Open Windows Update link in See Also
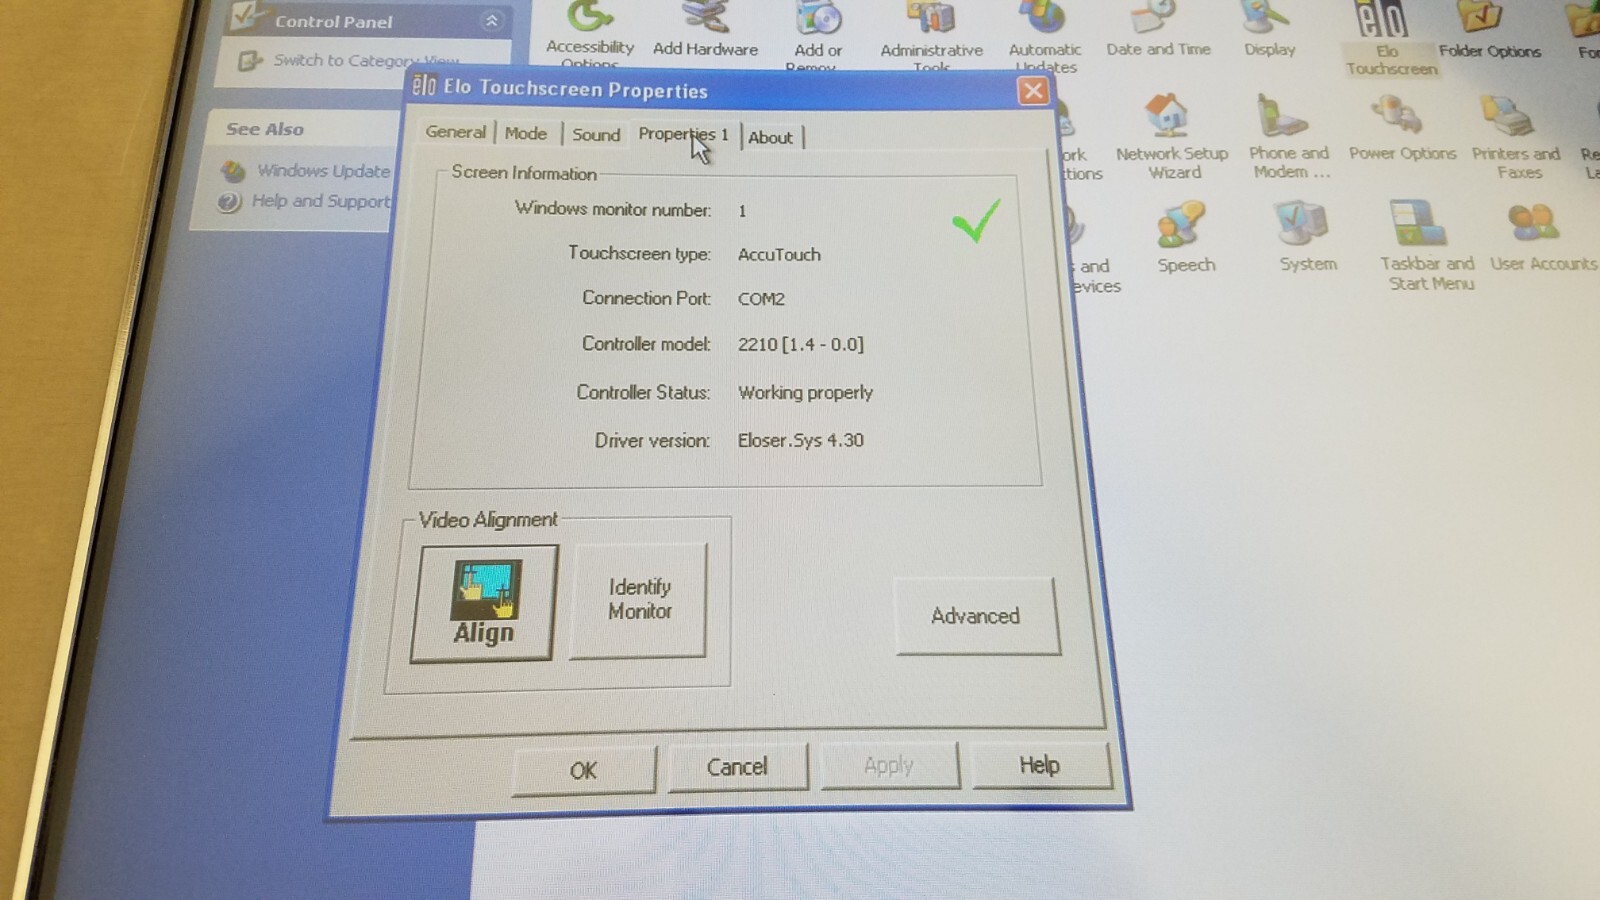The image size is (1600, 900). (x=323, y=171)
